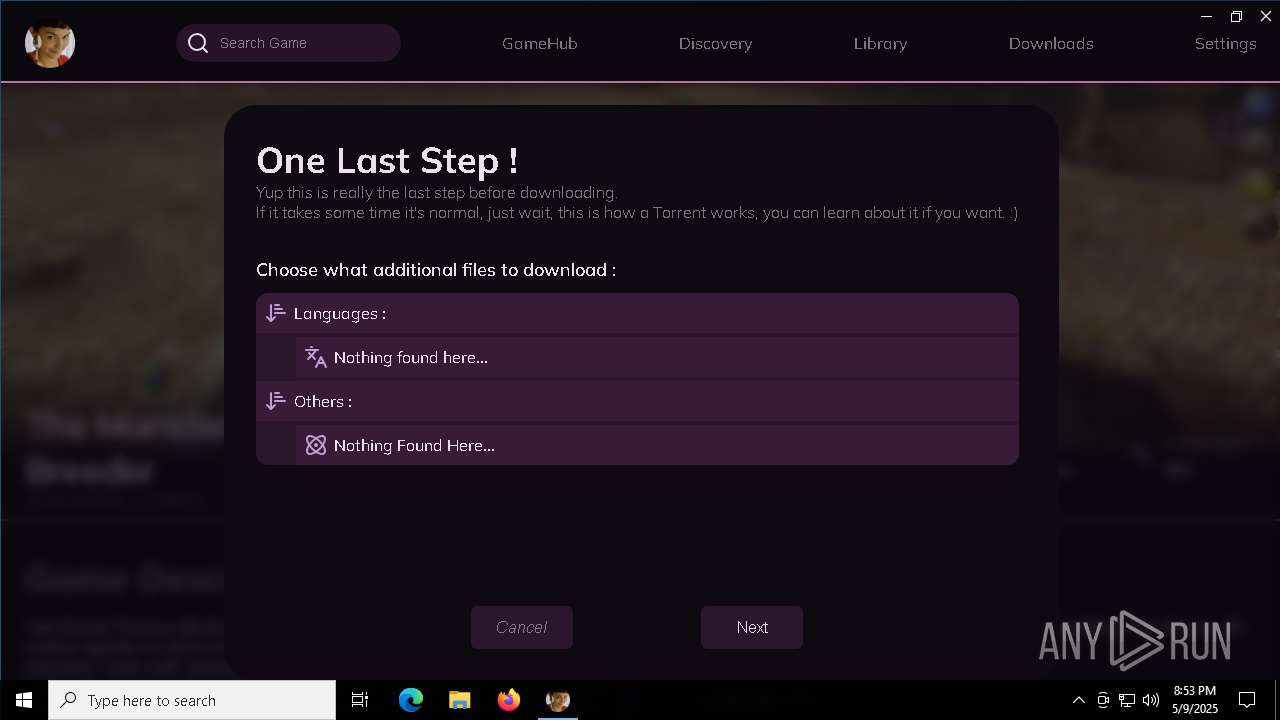Image resolution: width=1280 pixels, height=720 pixels.
Task: Click the Languages header label
Action: (340, 313)
